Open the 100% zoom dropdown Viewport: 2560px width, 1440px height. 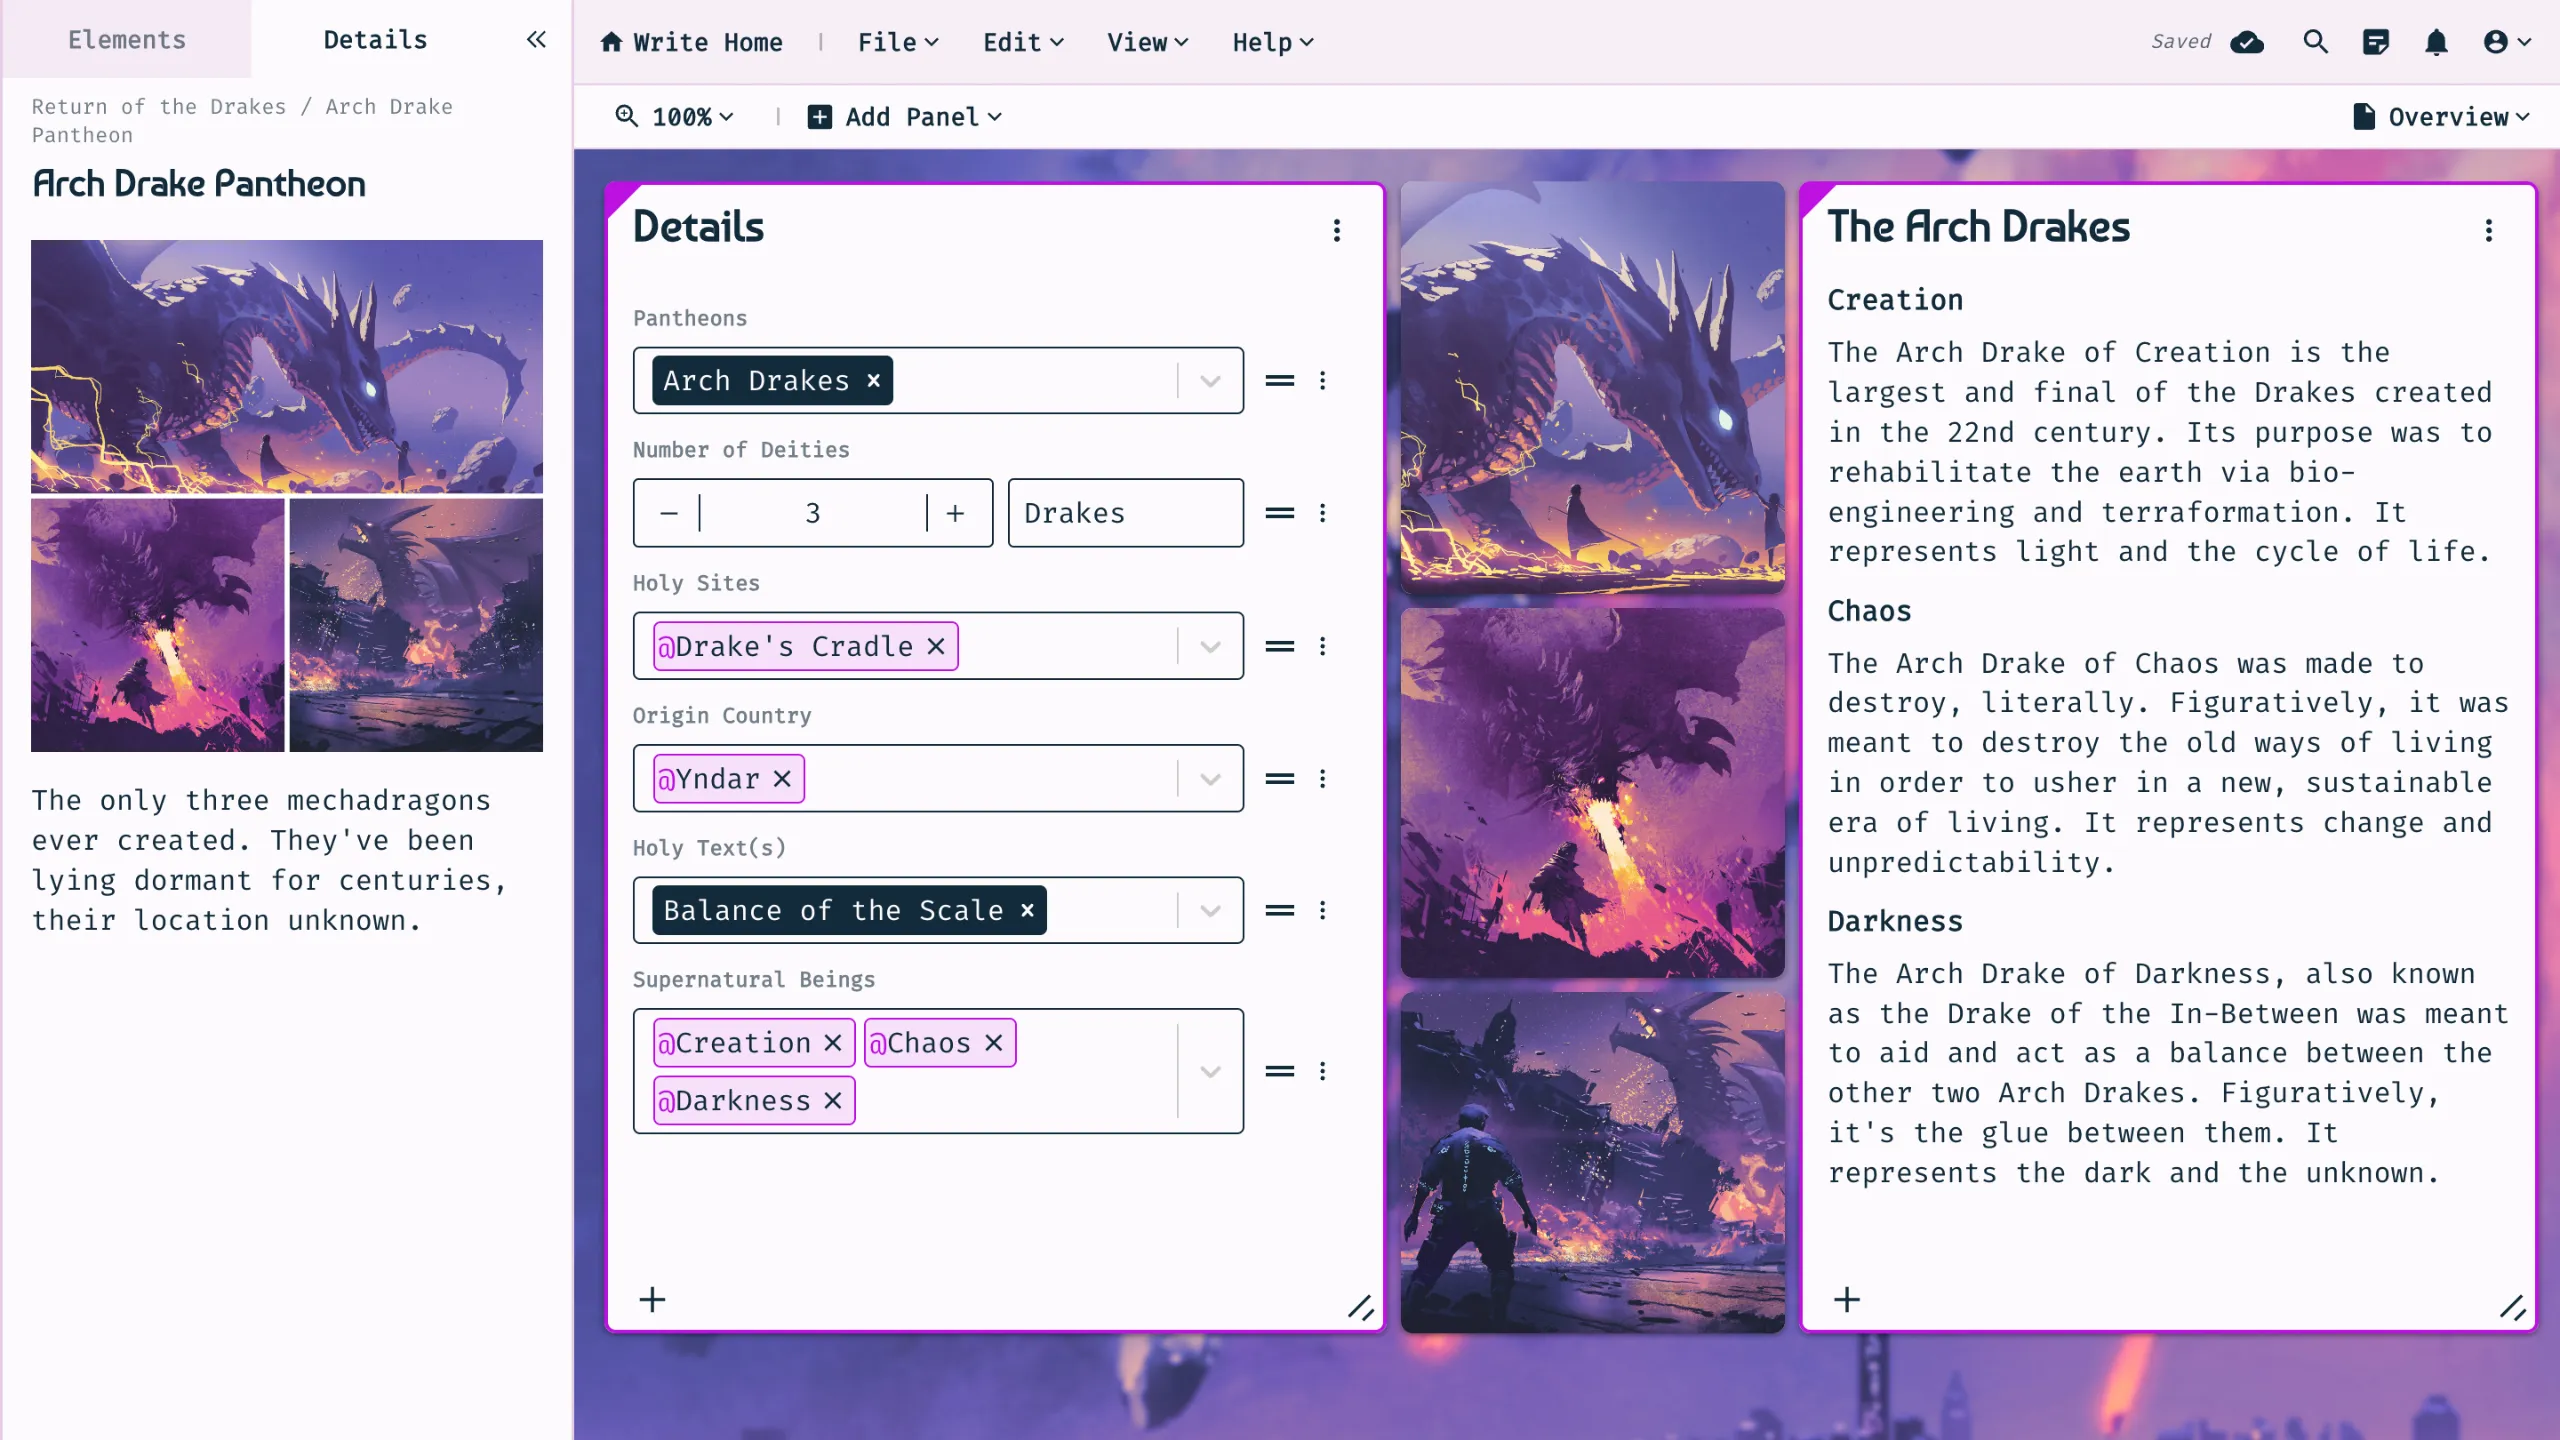pos(676,117)
